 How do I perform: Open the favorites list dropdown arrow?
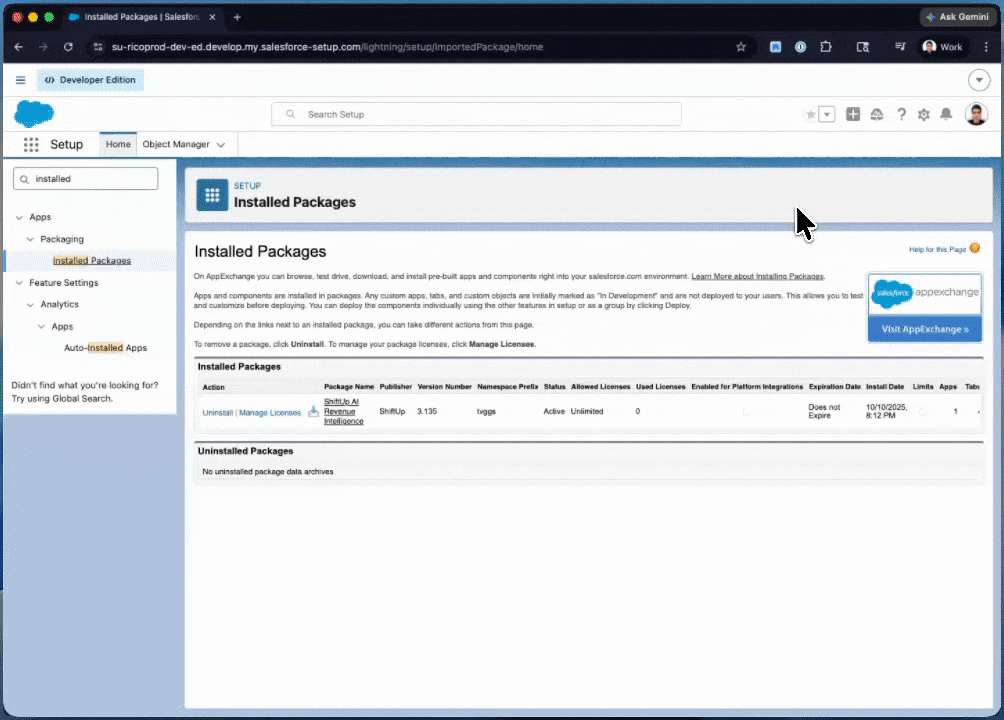(827, 115)
